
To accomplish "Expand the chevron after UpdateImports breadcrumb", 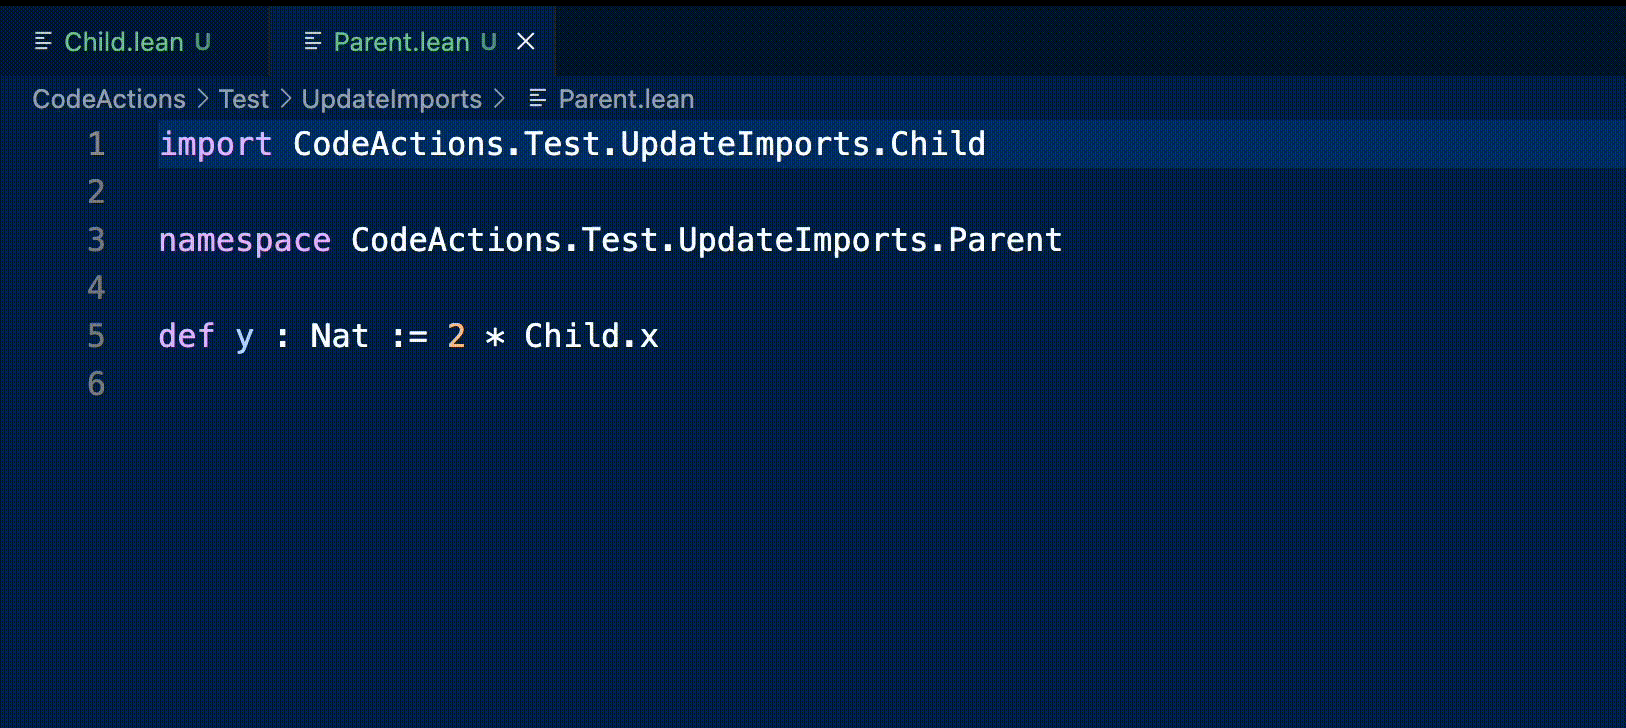I will (499, 99).
